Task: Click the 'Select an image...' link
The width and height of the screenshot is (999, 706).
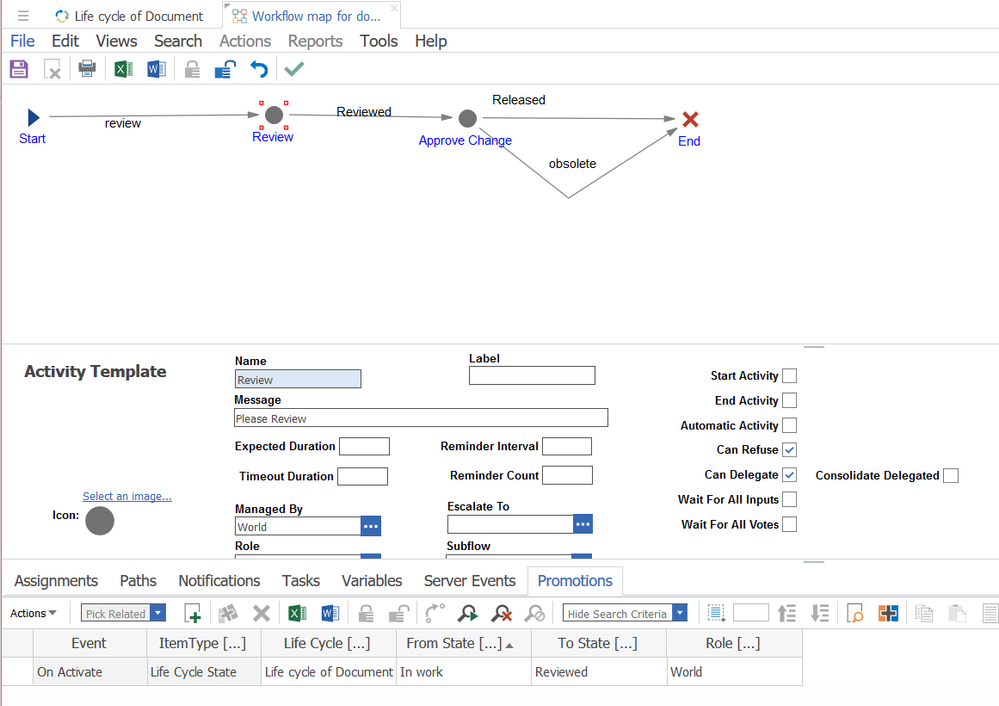Action: point(127,496)
